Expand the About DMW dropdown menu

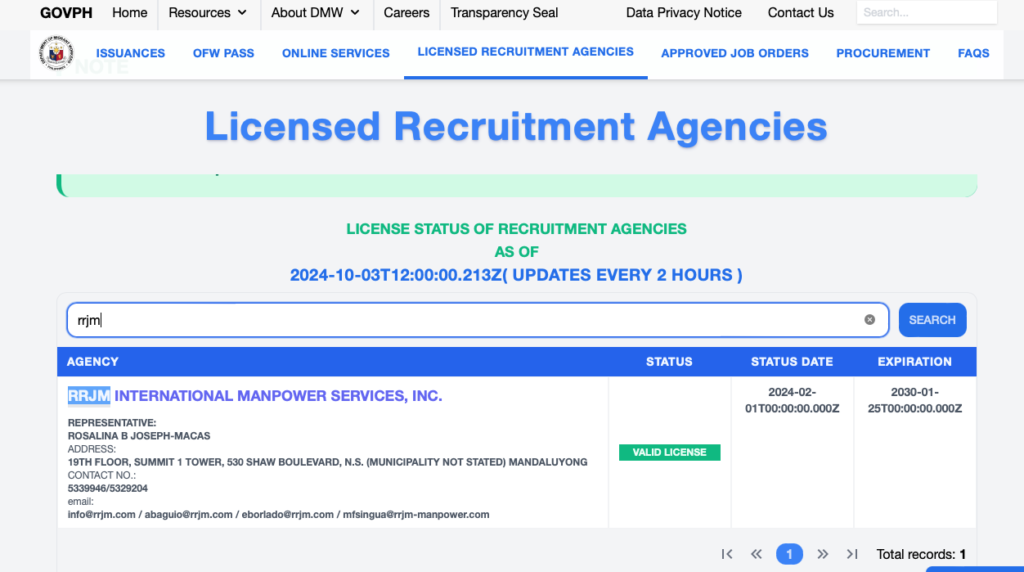315,12
